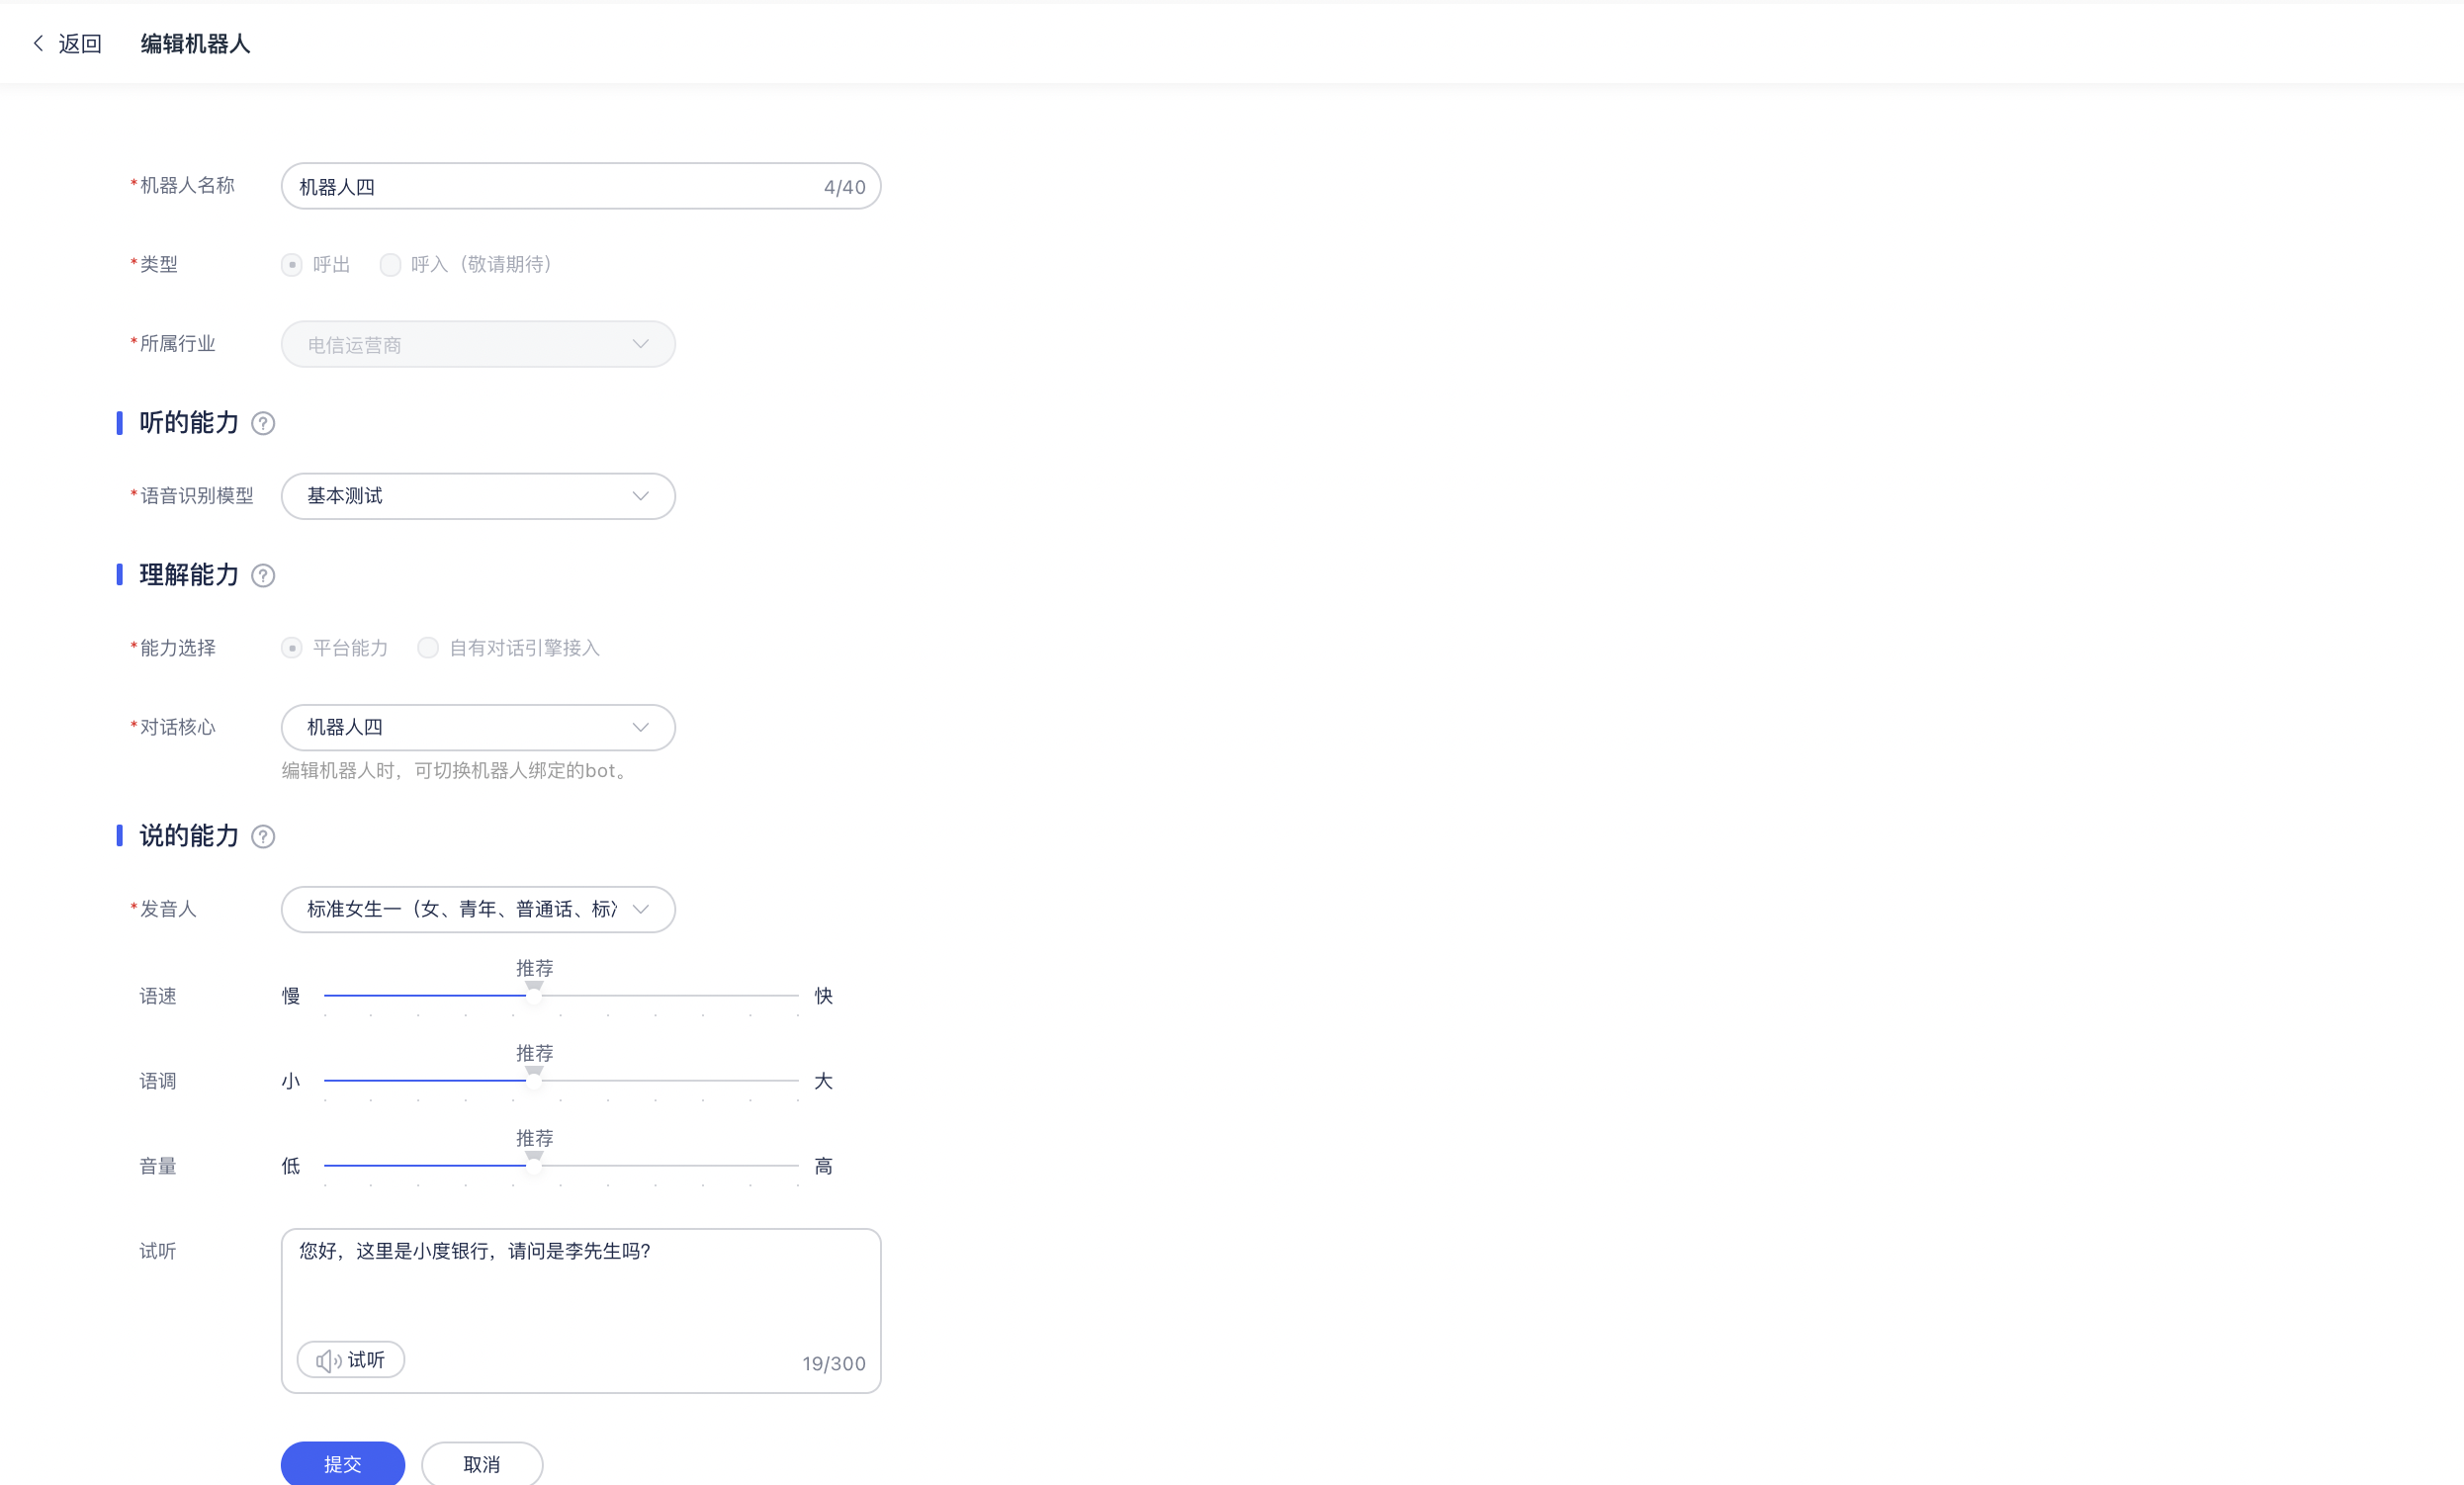The width and height of the screenshot is (2464, 1485).
Task: Select the 自有对话引擎接入 radio option
Action: tap(428, 648)
